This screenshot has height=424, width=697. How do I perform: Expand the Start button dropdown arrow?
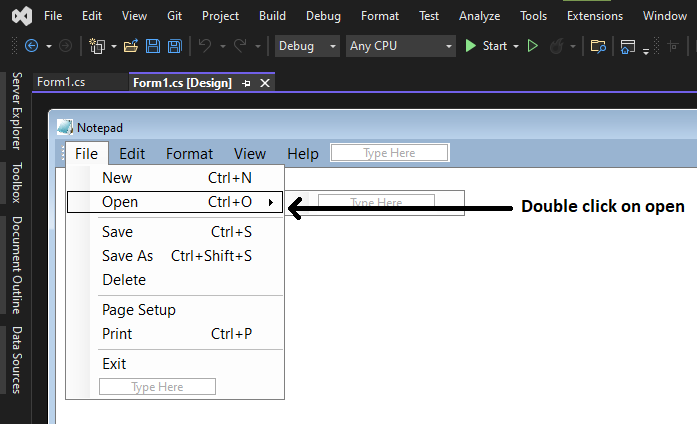(516, 46)
